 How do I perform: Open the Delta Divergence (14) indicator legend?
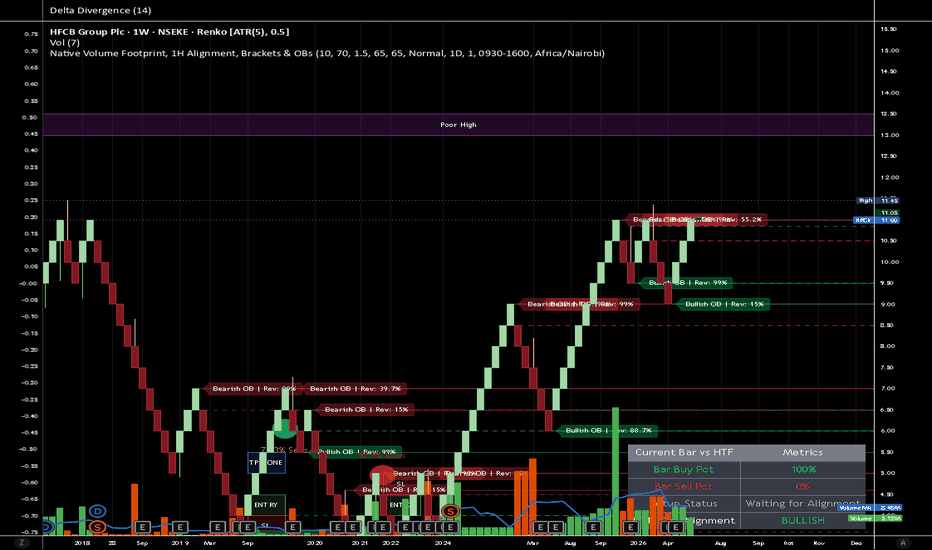click(100, 10)
